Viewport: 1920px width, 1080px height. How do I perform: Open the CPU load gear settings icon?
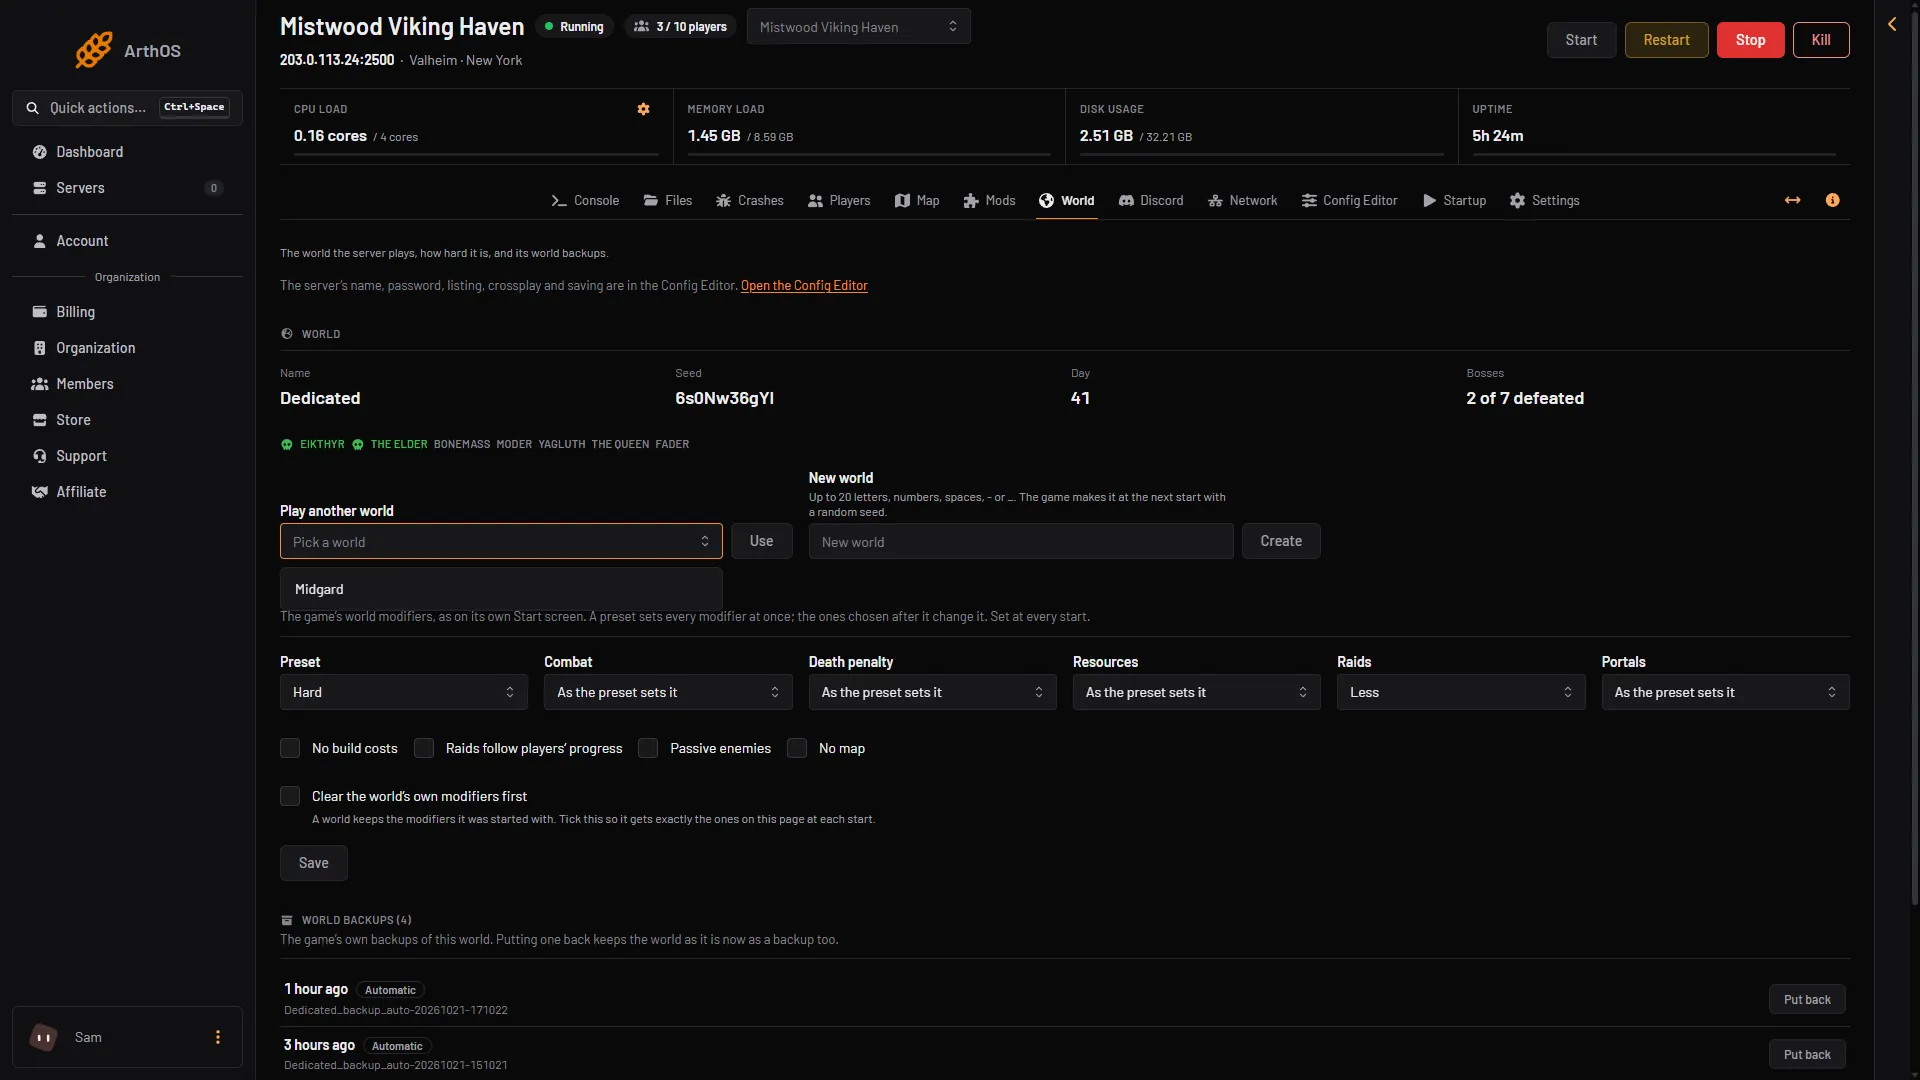click(x=644, y=109)
